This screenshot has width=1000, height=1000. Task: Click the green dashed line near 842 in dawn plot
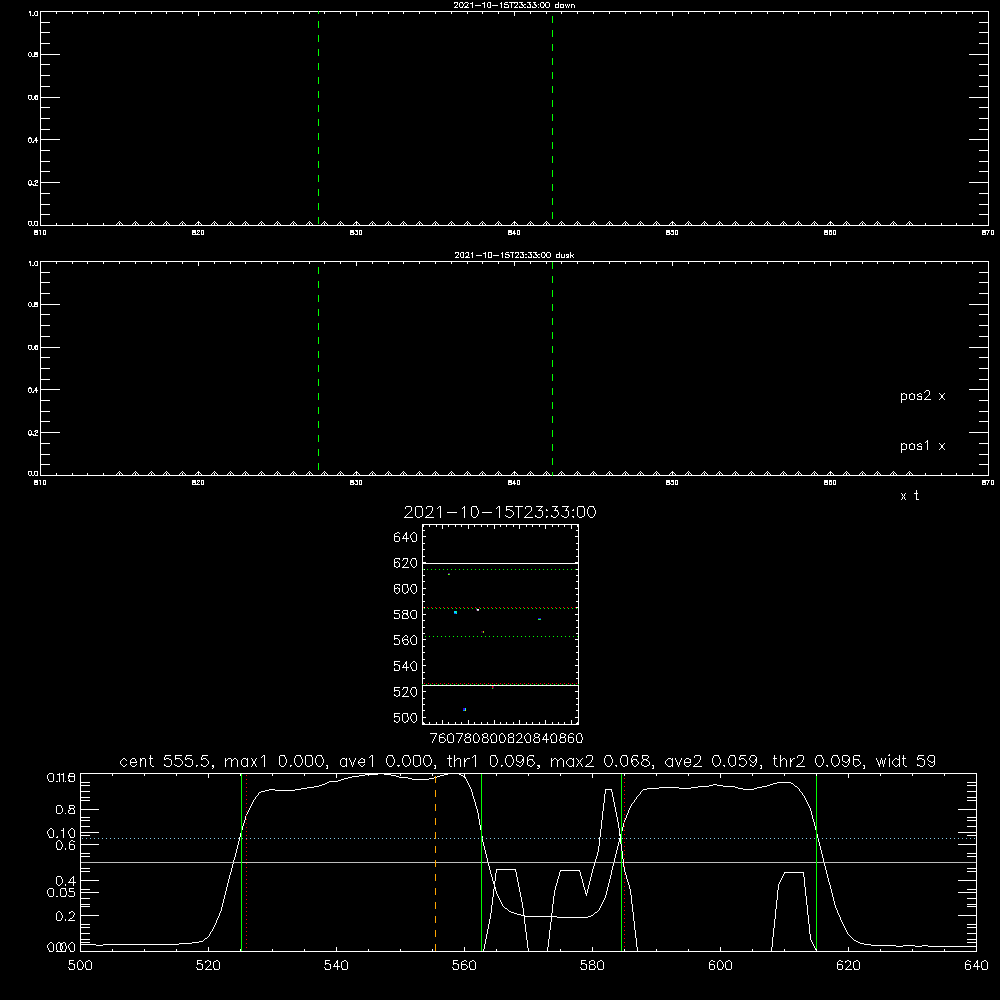pos(552,118)
